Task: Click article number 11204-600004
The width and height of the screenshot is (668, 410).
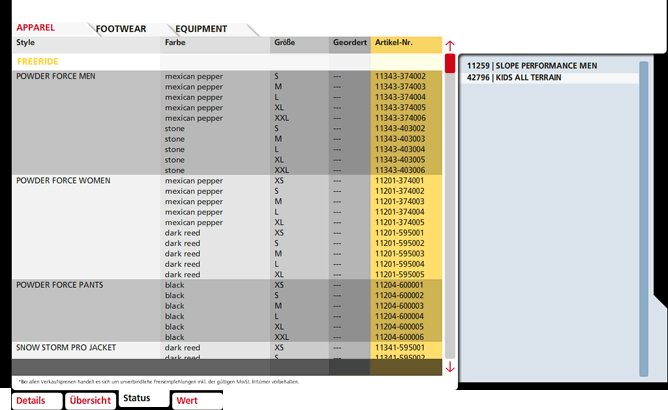Action: click(399, 316)
